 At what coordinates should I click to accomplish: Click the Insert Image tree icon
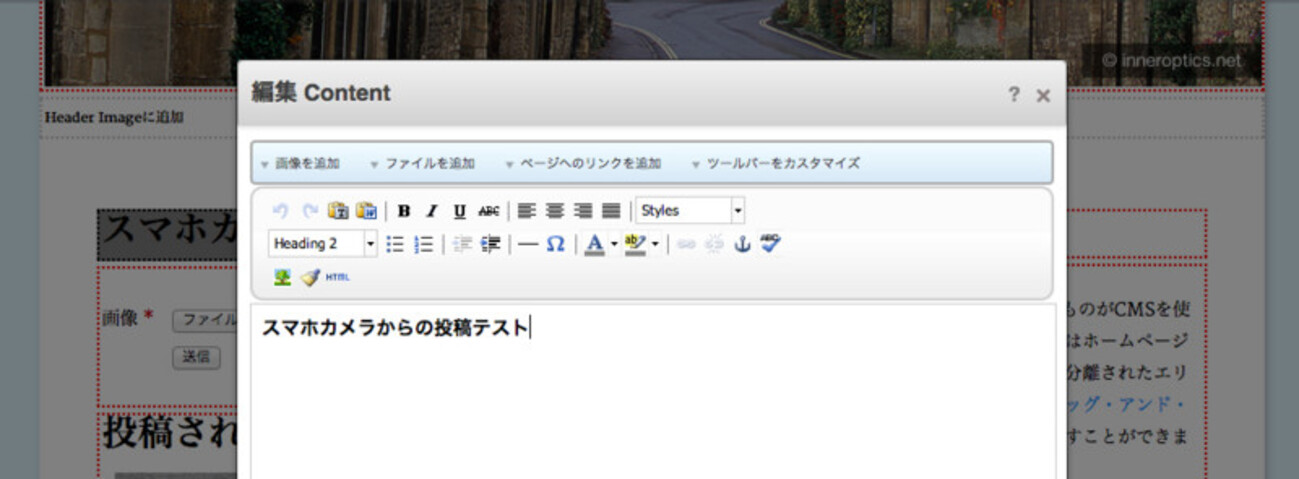coord(282,277)
